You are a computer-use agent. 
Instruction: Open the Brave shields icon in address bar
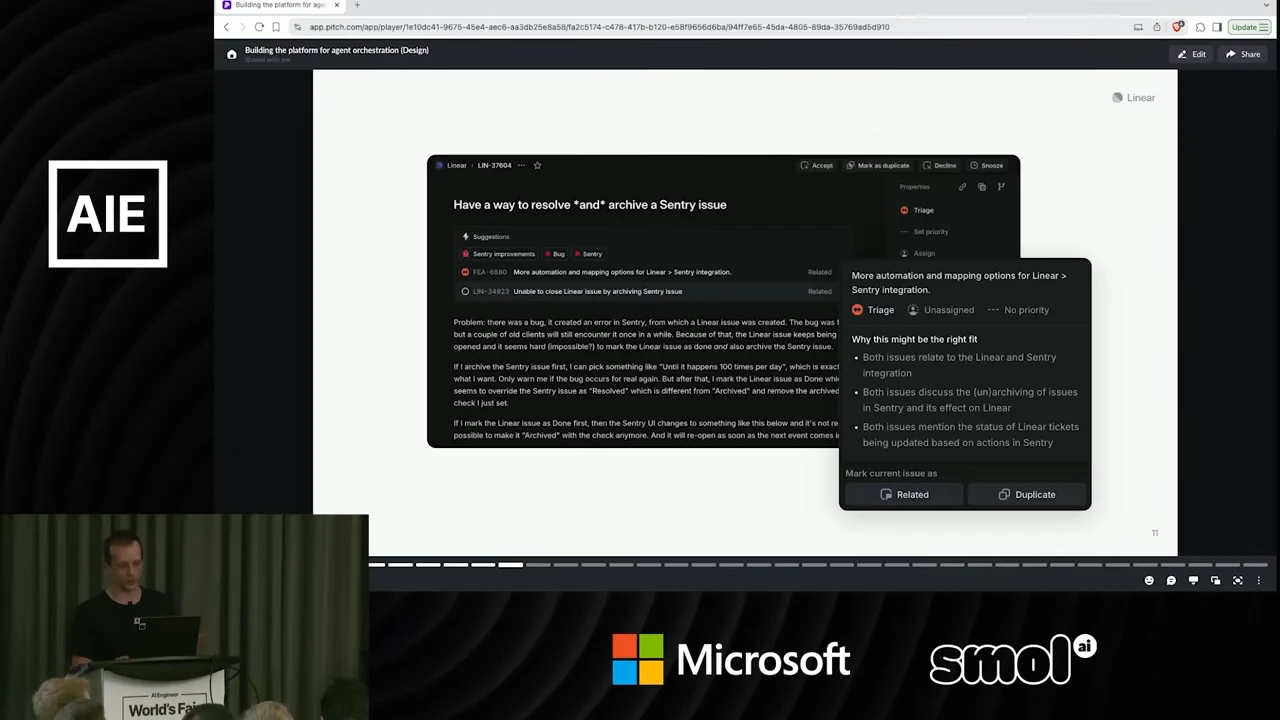pos(1178,27)
